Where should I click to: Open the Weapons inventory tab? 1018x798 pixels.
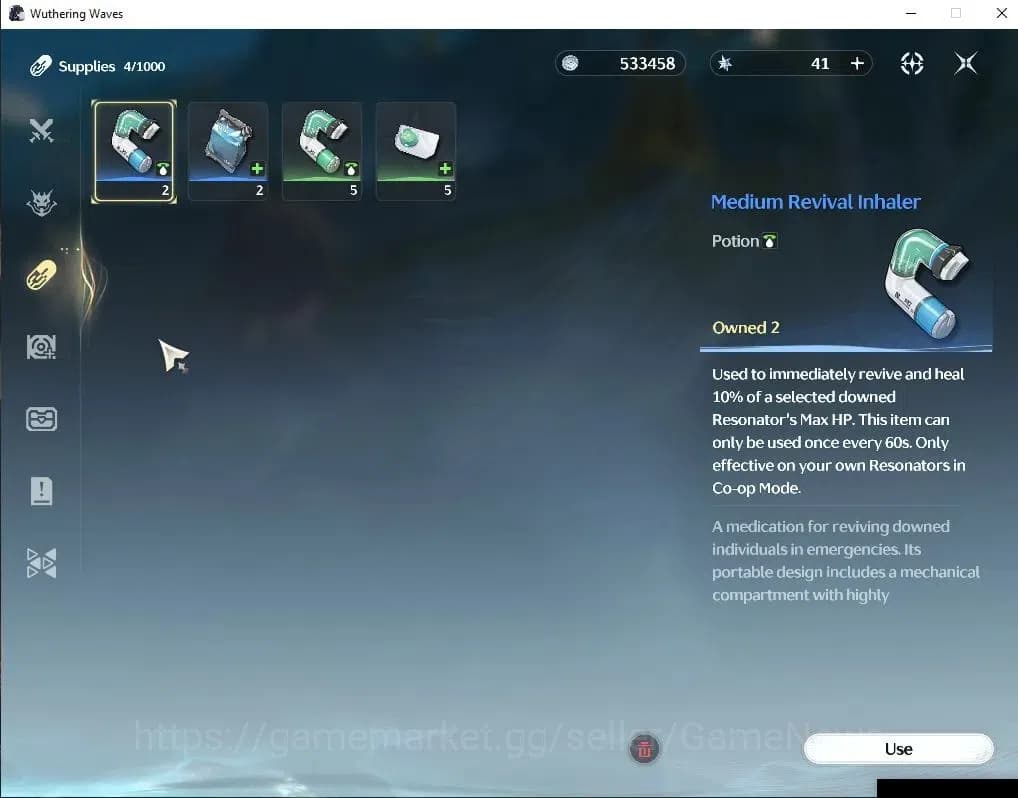(x=41, y=131)
